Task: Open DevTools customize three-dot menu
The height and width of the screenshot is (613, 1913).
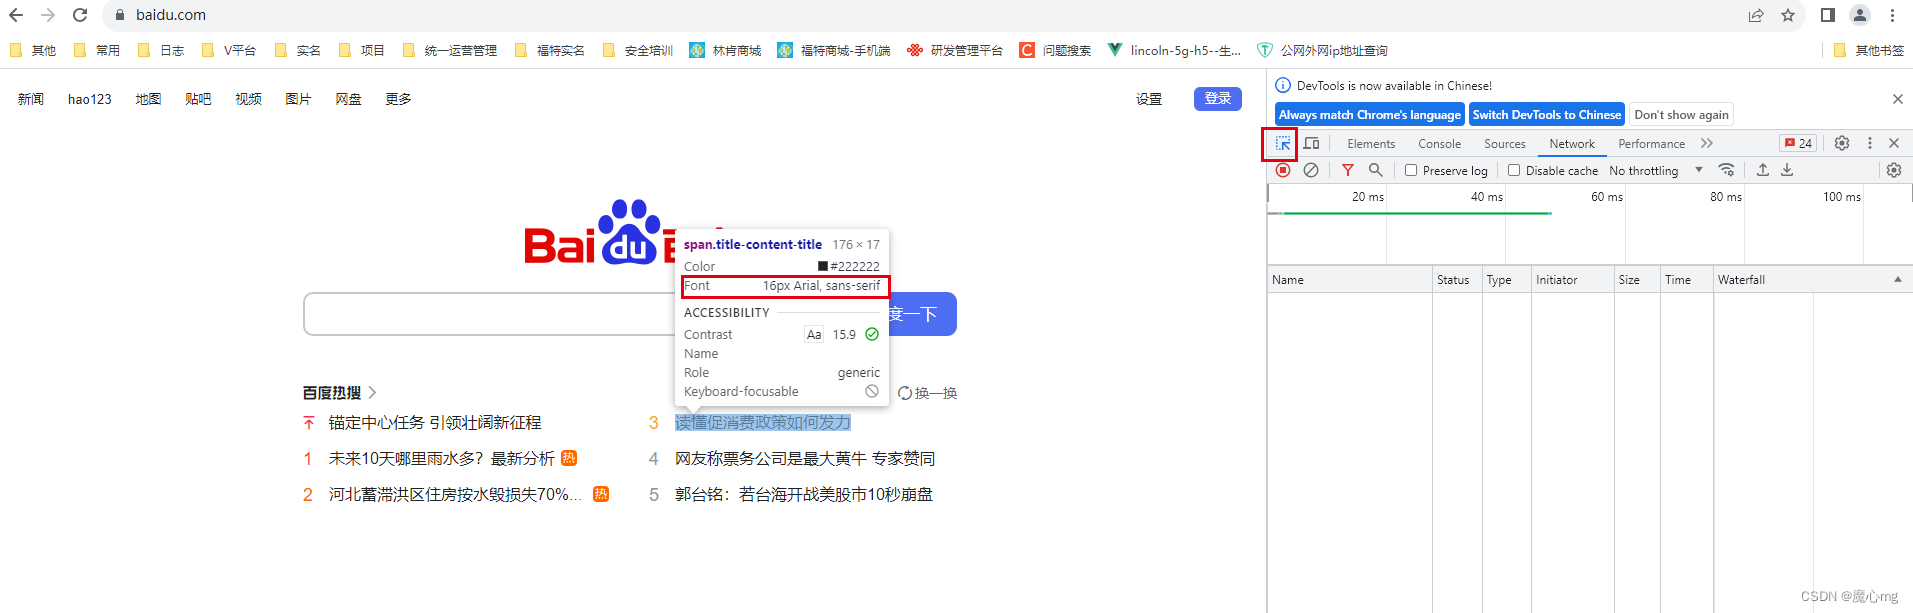Action: point(1870,143)
